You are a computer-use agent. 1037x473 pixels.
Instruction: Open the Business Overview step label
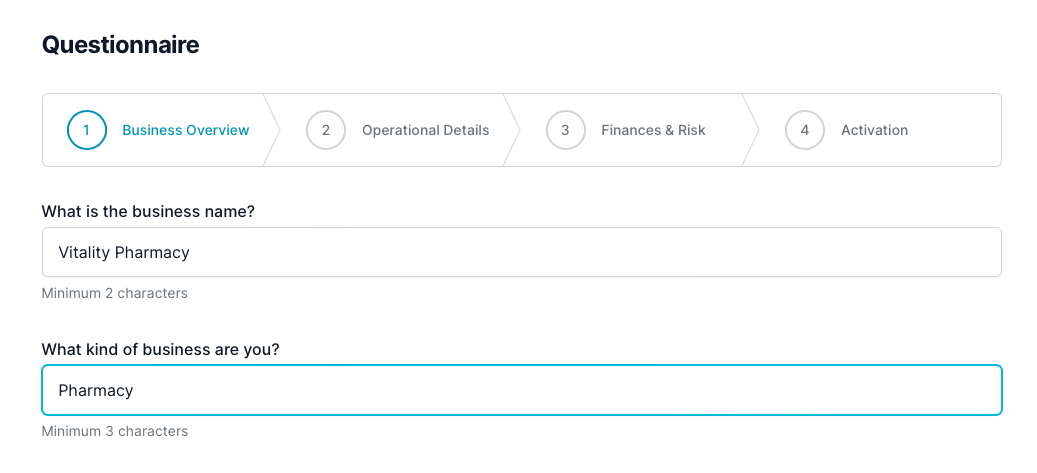tap(186, 130)
